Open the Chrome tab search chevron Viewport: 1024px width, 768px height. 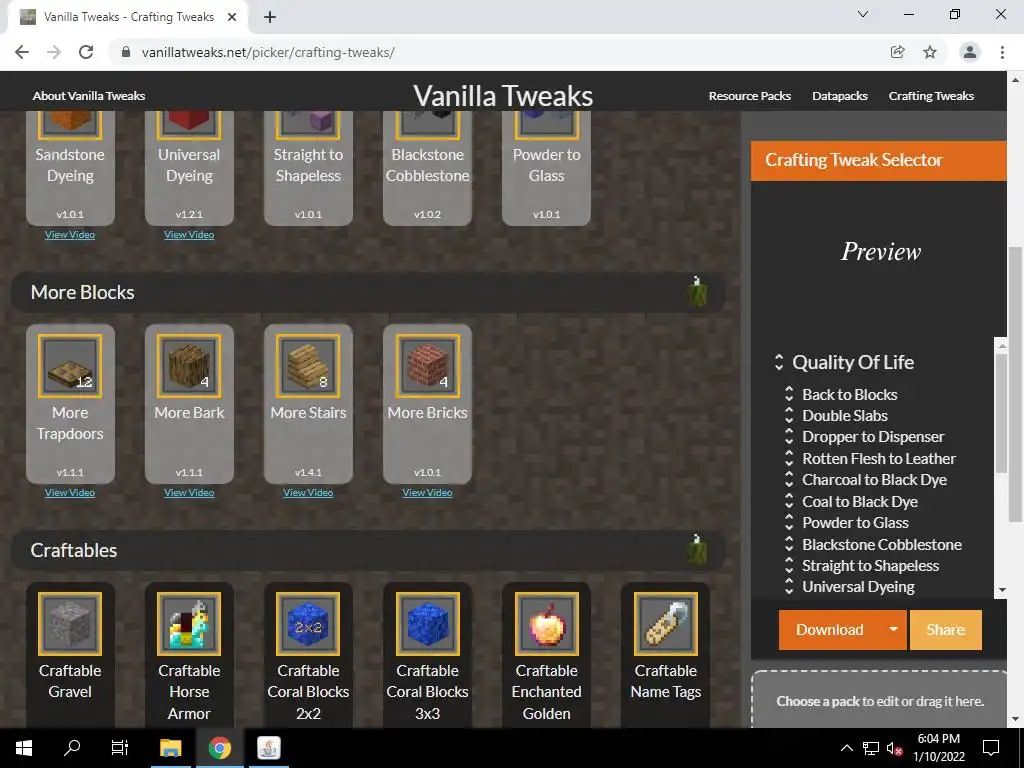(863, 14)
